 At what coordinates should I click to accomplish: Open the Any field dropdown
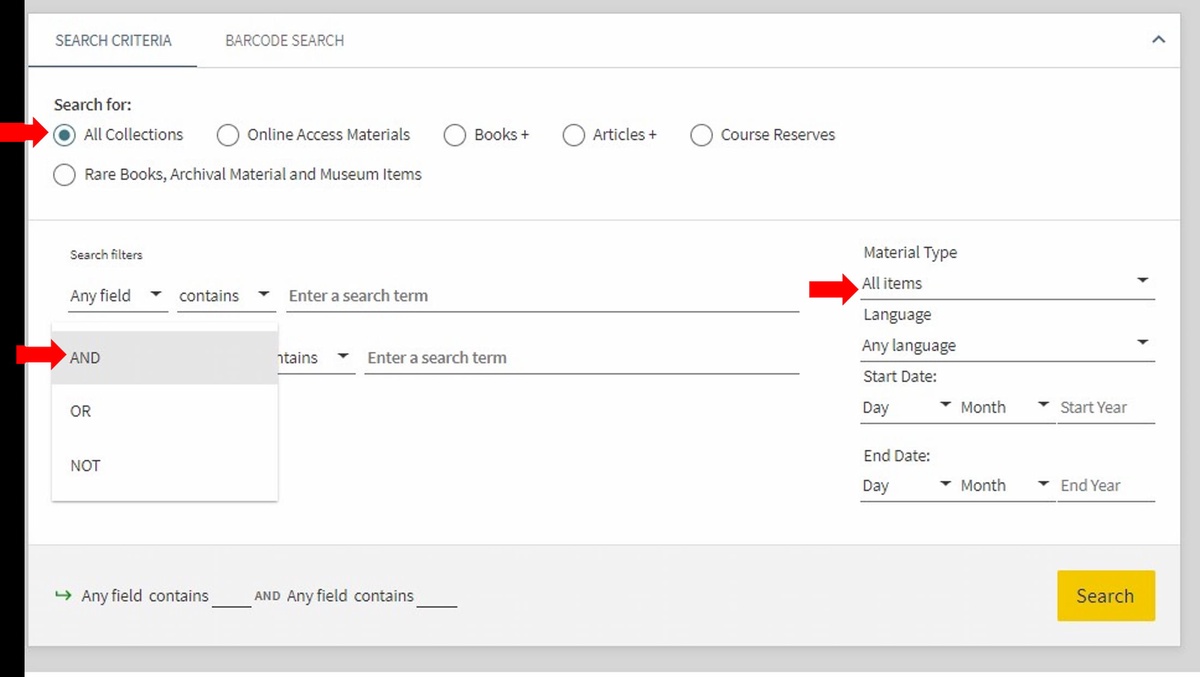pos(115,295)
